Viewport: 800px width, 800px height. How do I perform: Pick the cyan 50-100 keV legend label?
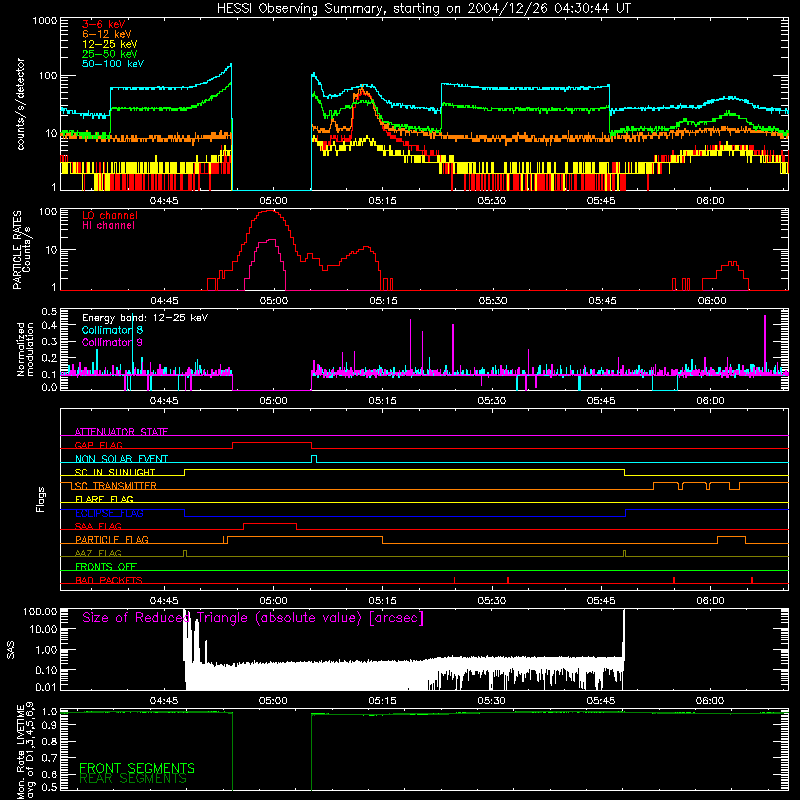click(x=113, y=64)
